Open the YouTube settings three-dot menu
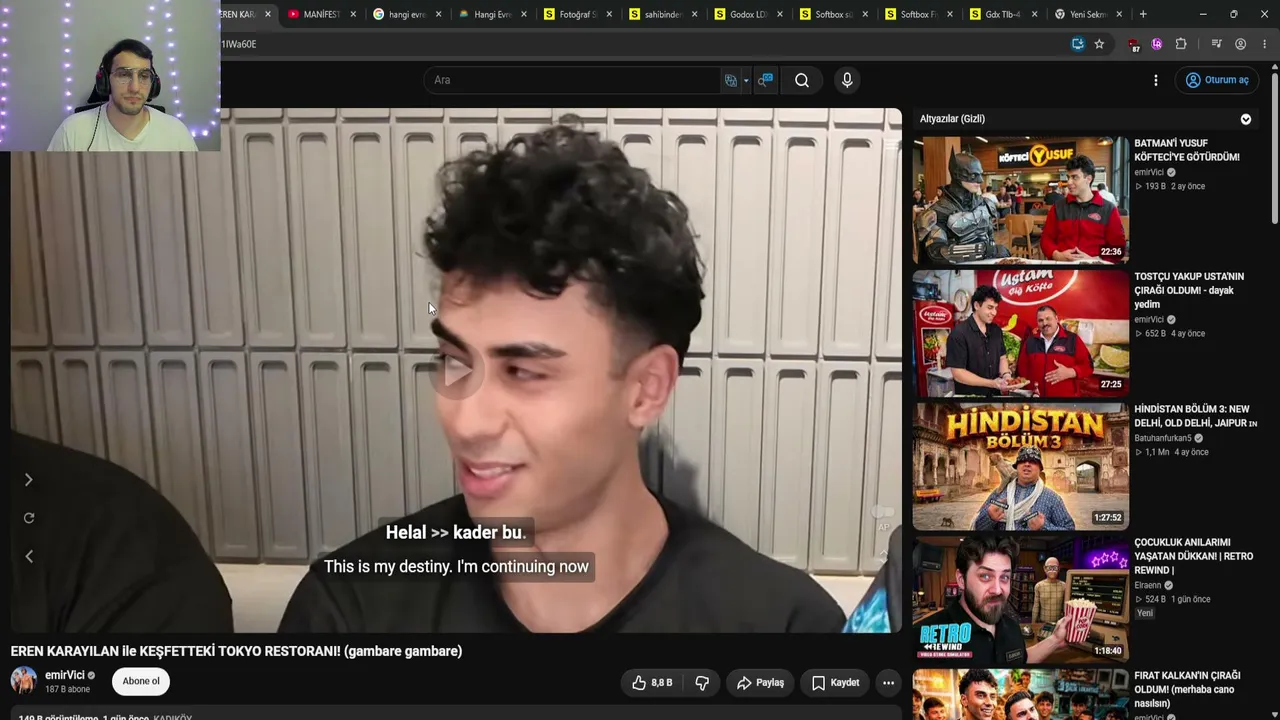This screenshot has height=720, width=1280. point(1156,80)
